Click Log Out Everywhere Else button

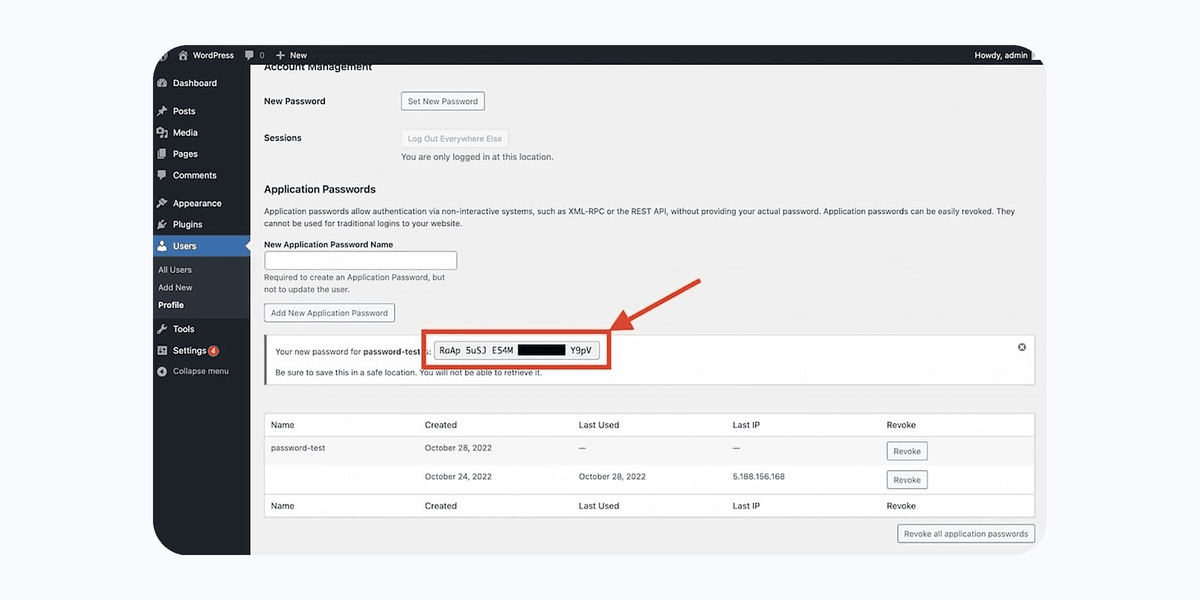click(x=455, y=139)
